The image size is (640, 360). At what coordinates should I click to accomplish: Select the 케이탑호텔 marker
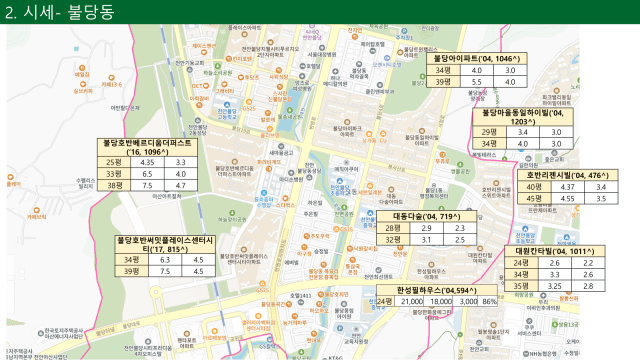(372, 51)
